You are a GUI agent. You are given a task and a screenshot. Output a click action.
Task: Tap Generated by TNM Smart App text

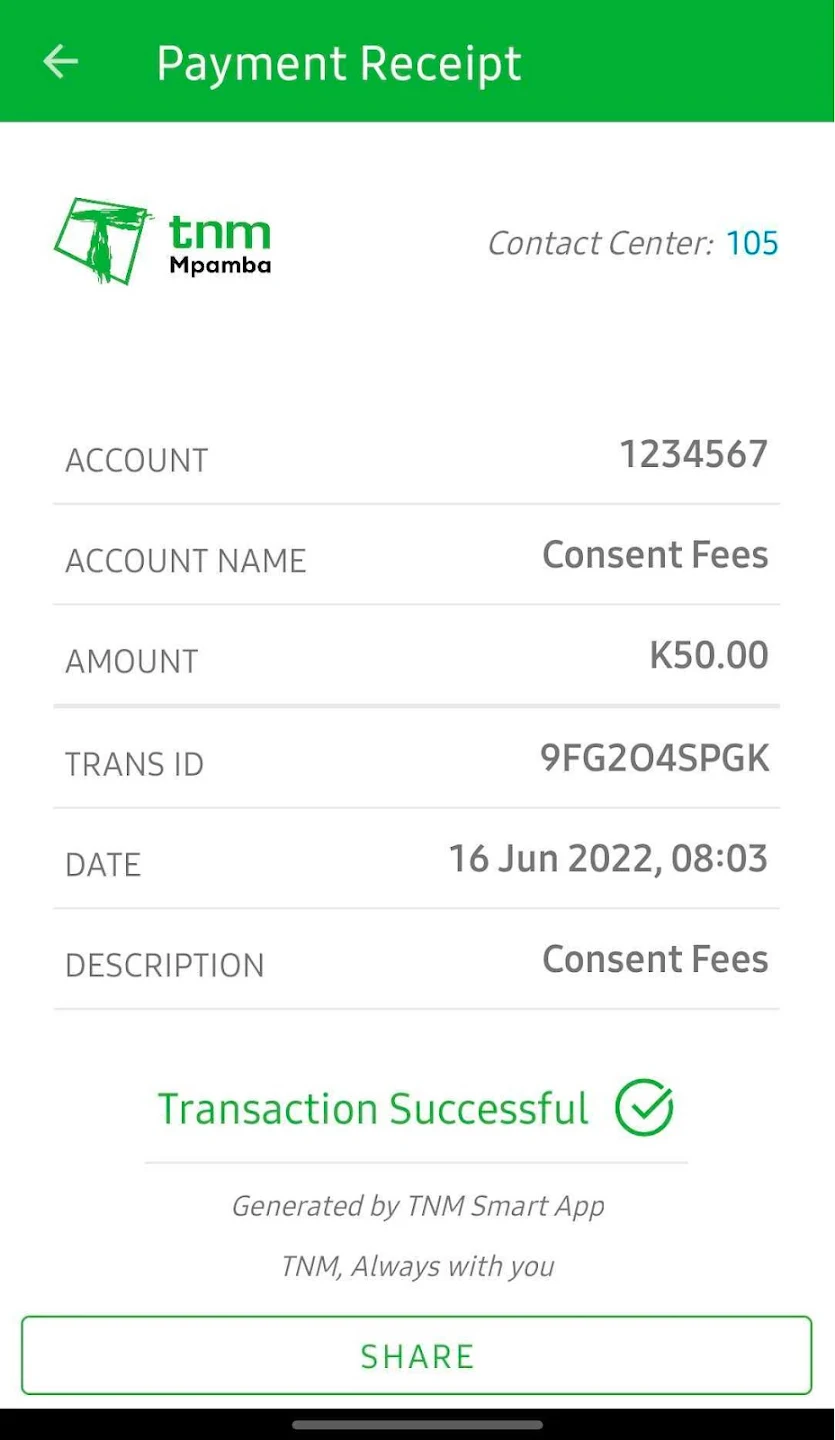(x=418, y=1206)
